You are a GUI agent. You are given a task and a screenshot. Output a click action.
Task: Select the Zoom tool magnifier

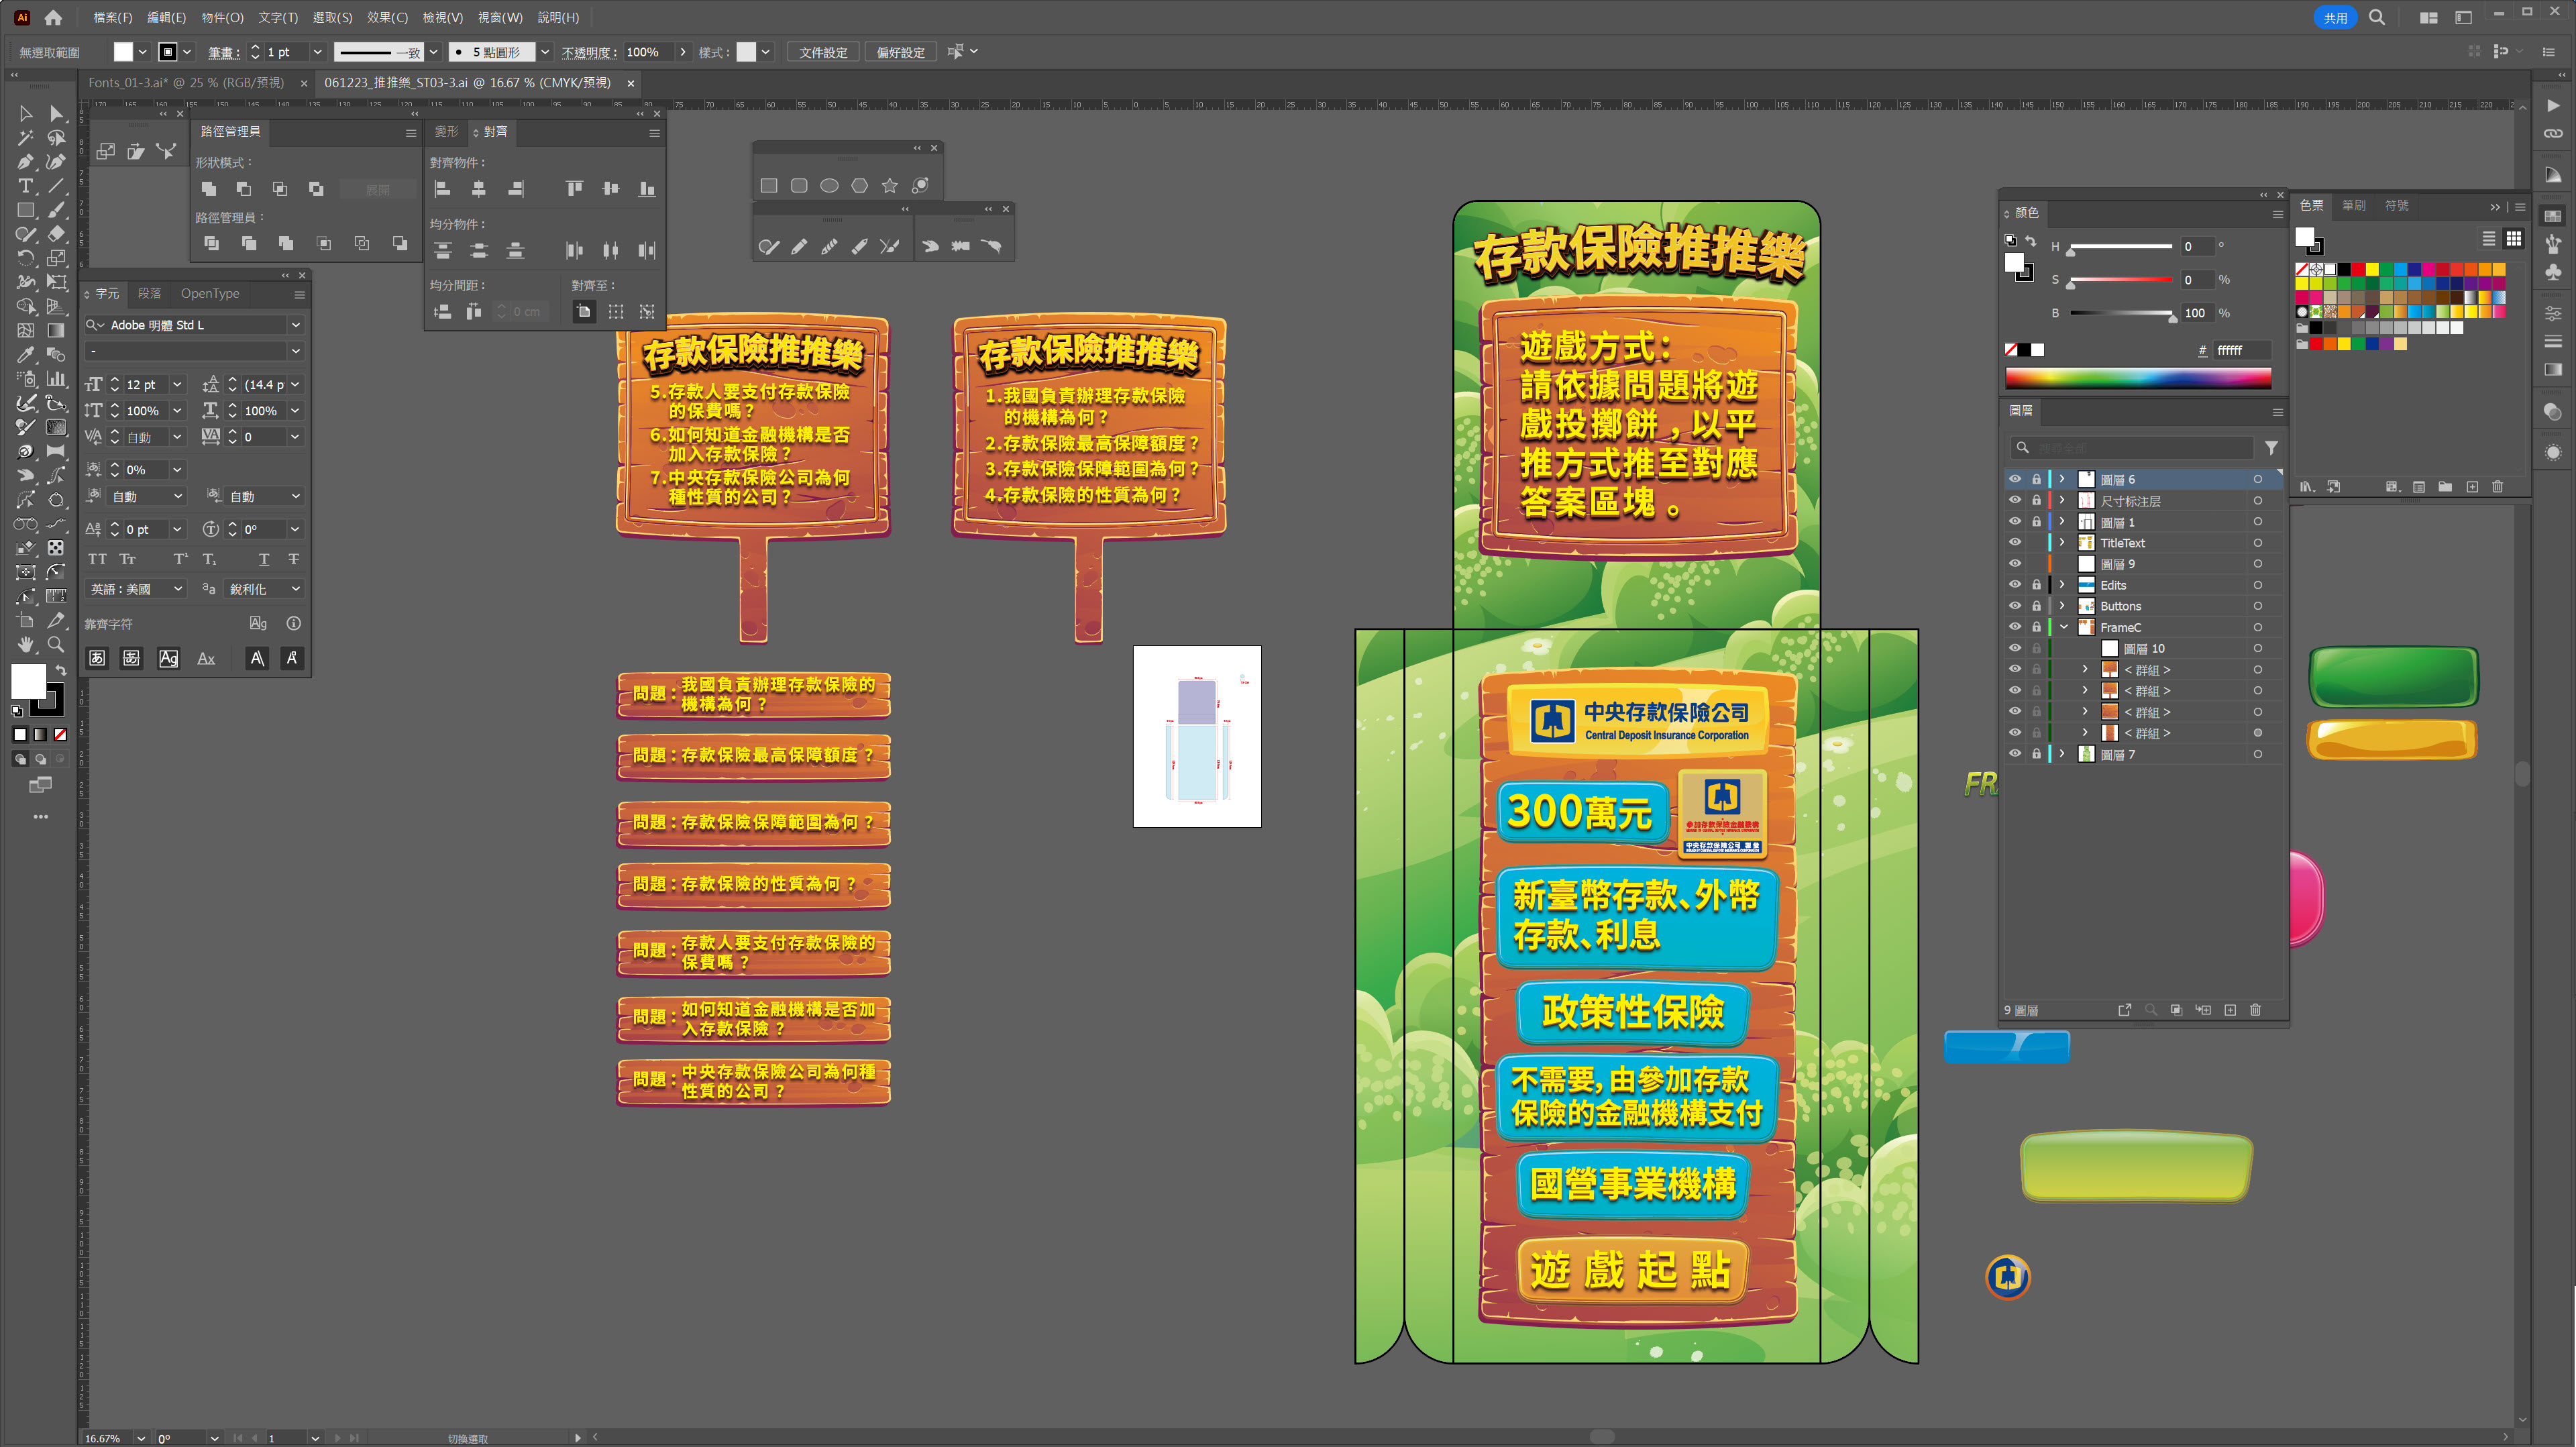point(56,645)
